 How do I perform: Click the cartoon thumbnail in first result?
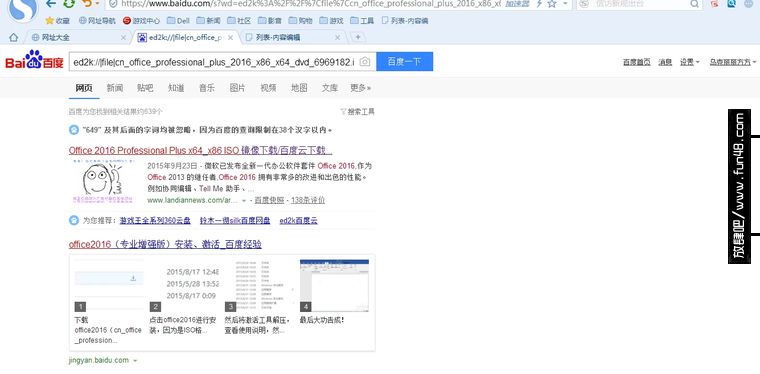pos(103,182)
